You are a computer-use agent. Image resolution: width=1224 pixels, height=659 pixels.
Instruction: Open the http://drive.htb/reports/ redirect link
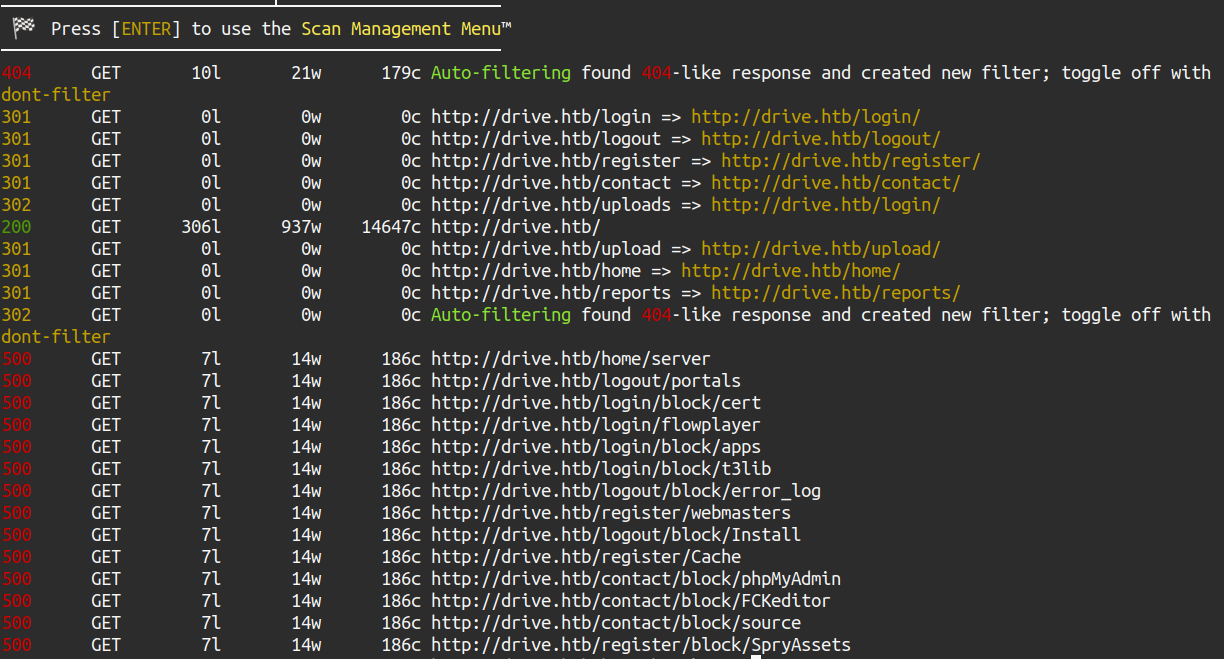835,293
